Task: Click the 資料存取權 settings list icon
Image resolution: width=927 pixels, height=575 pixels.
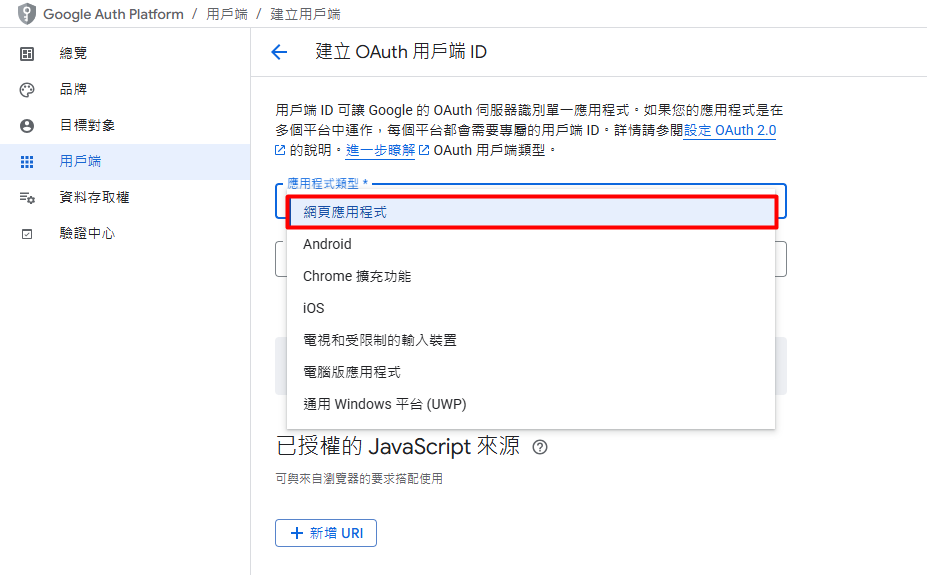Action: [27, 198]
